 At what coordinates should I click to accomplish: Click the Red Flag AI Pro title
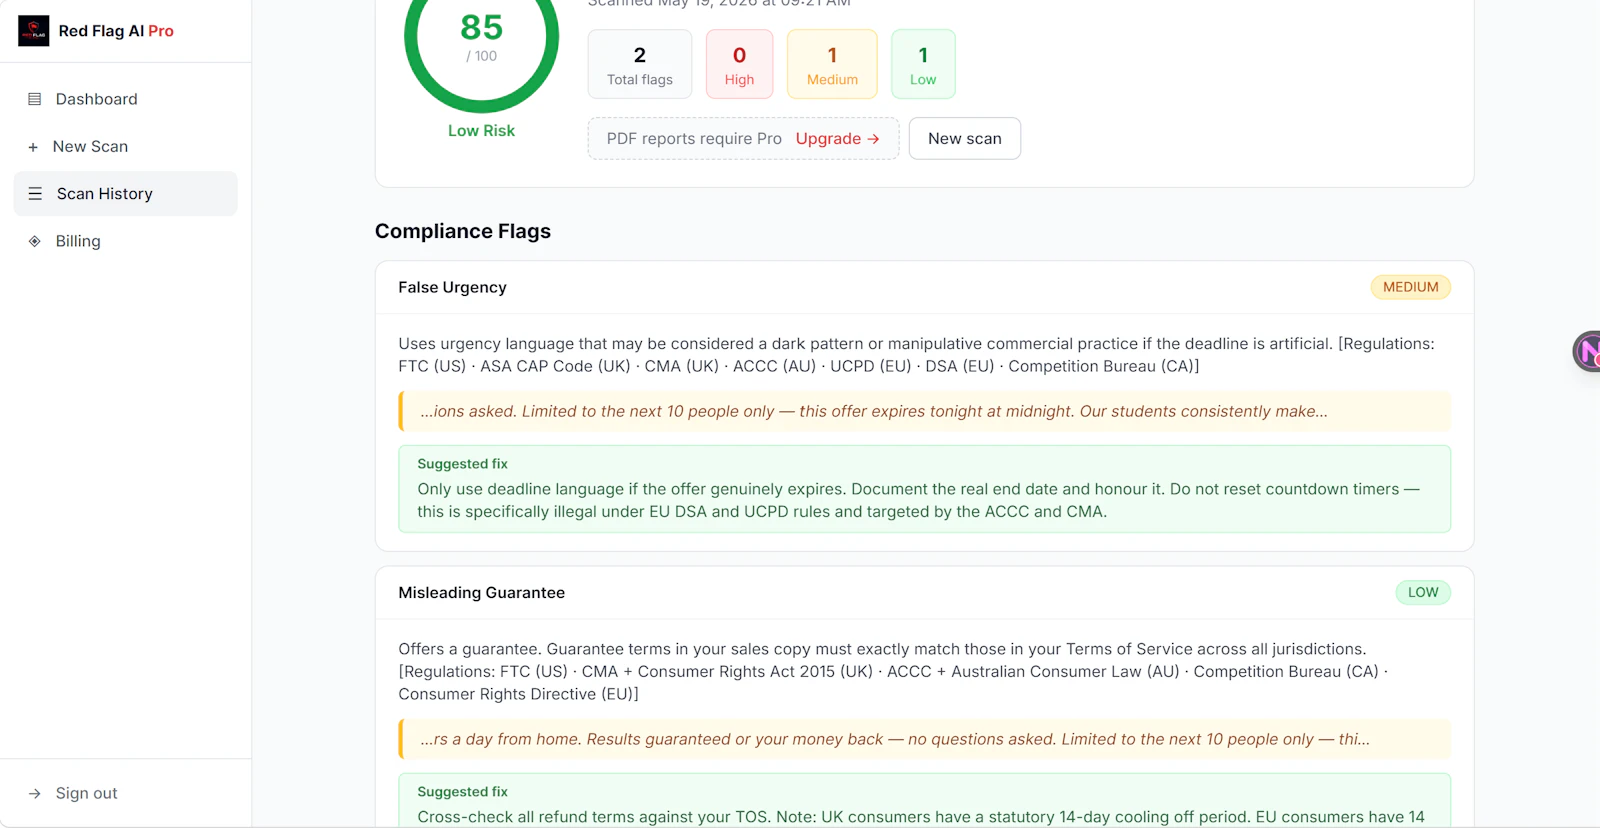116,31
